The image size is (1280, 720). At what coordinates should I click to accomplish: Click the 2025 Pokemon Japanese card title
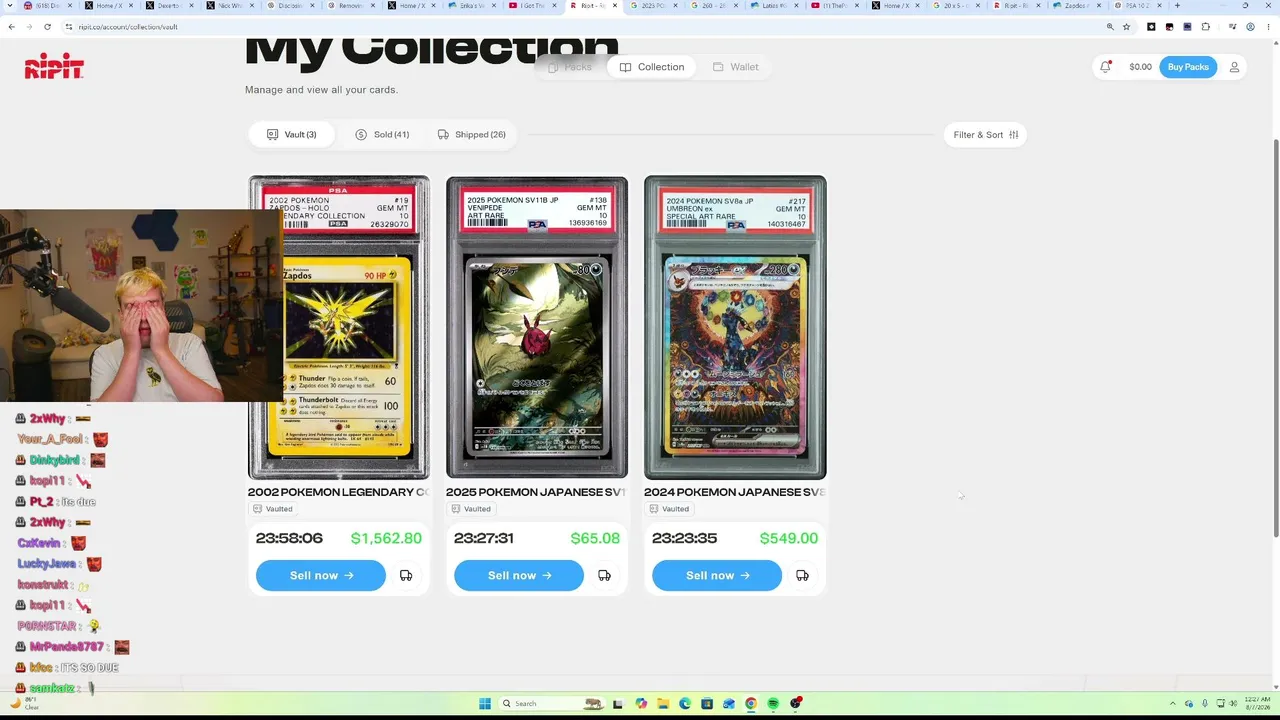point(536,492)
